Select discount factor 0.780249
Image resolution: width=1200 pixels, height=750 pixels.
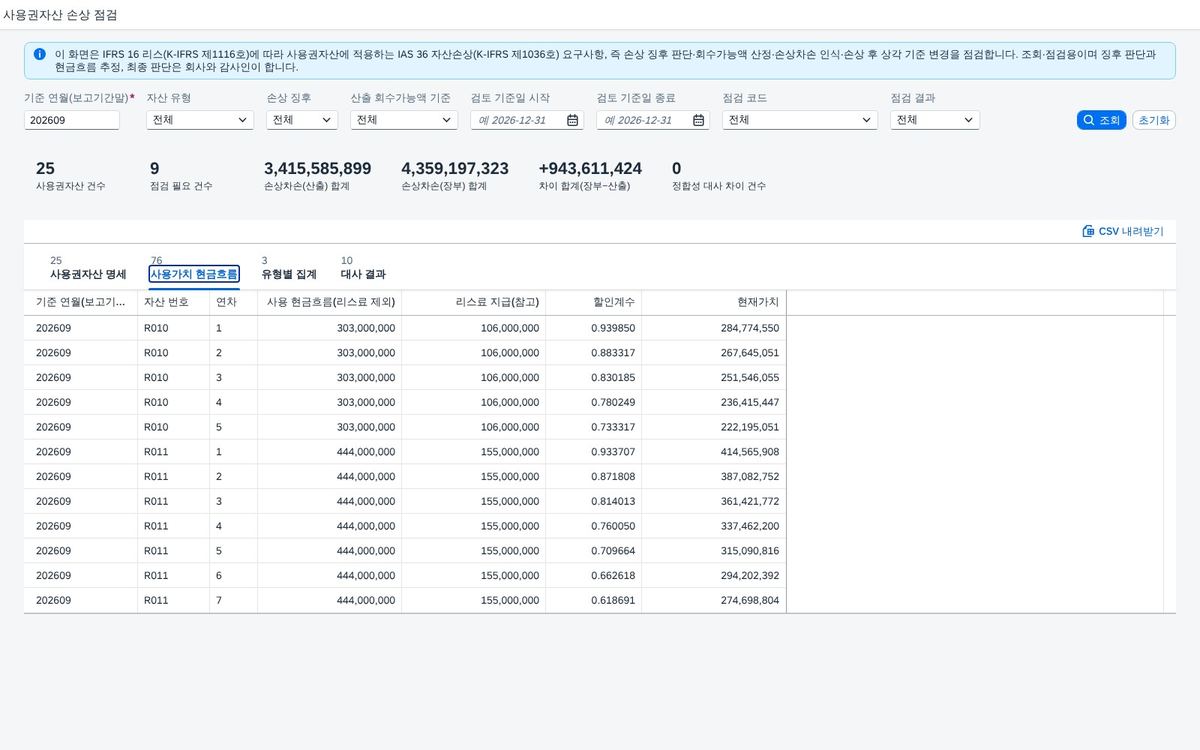pos(612,402)
